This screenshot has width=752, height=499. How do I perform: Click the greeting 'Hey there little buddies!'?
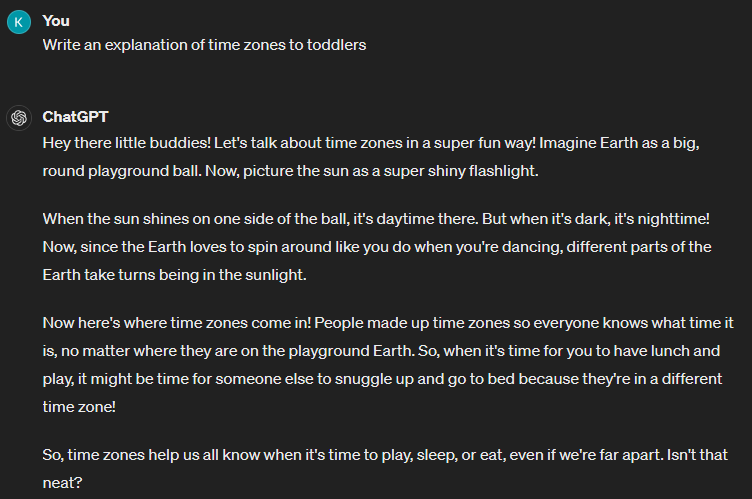pos(127,143)
